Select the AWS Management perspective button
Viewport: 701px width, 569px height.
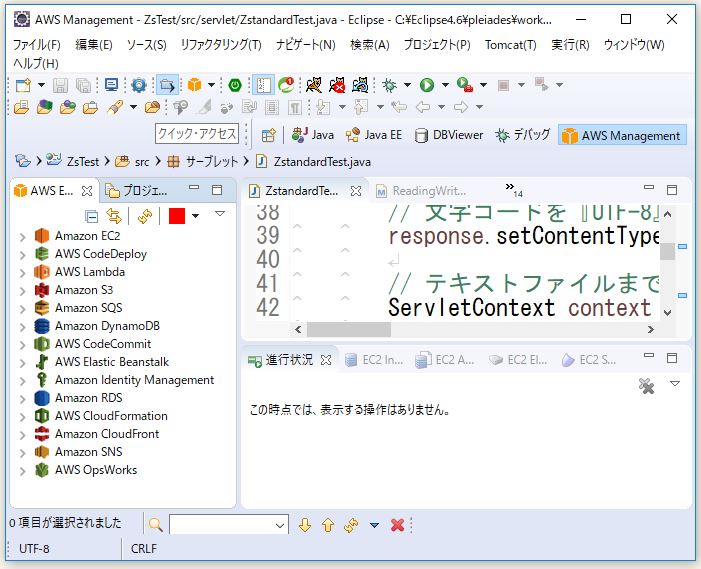click(622, 135)
